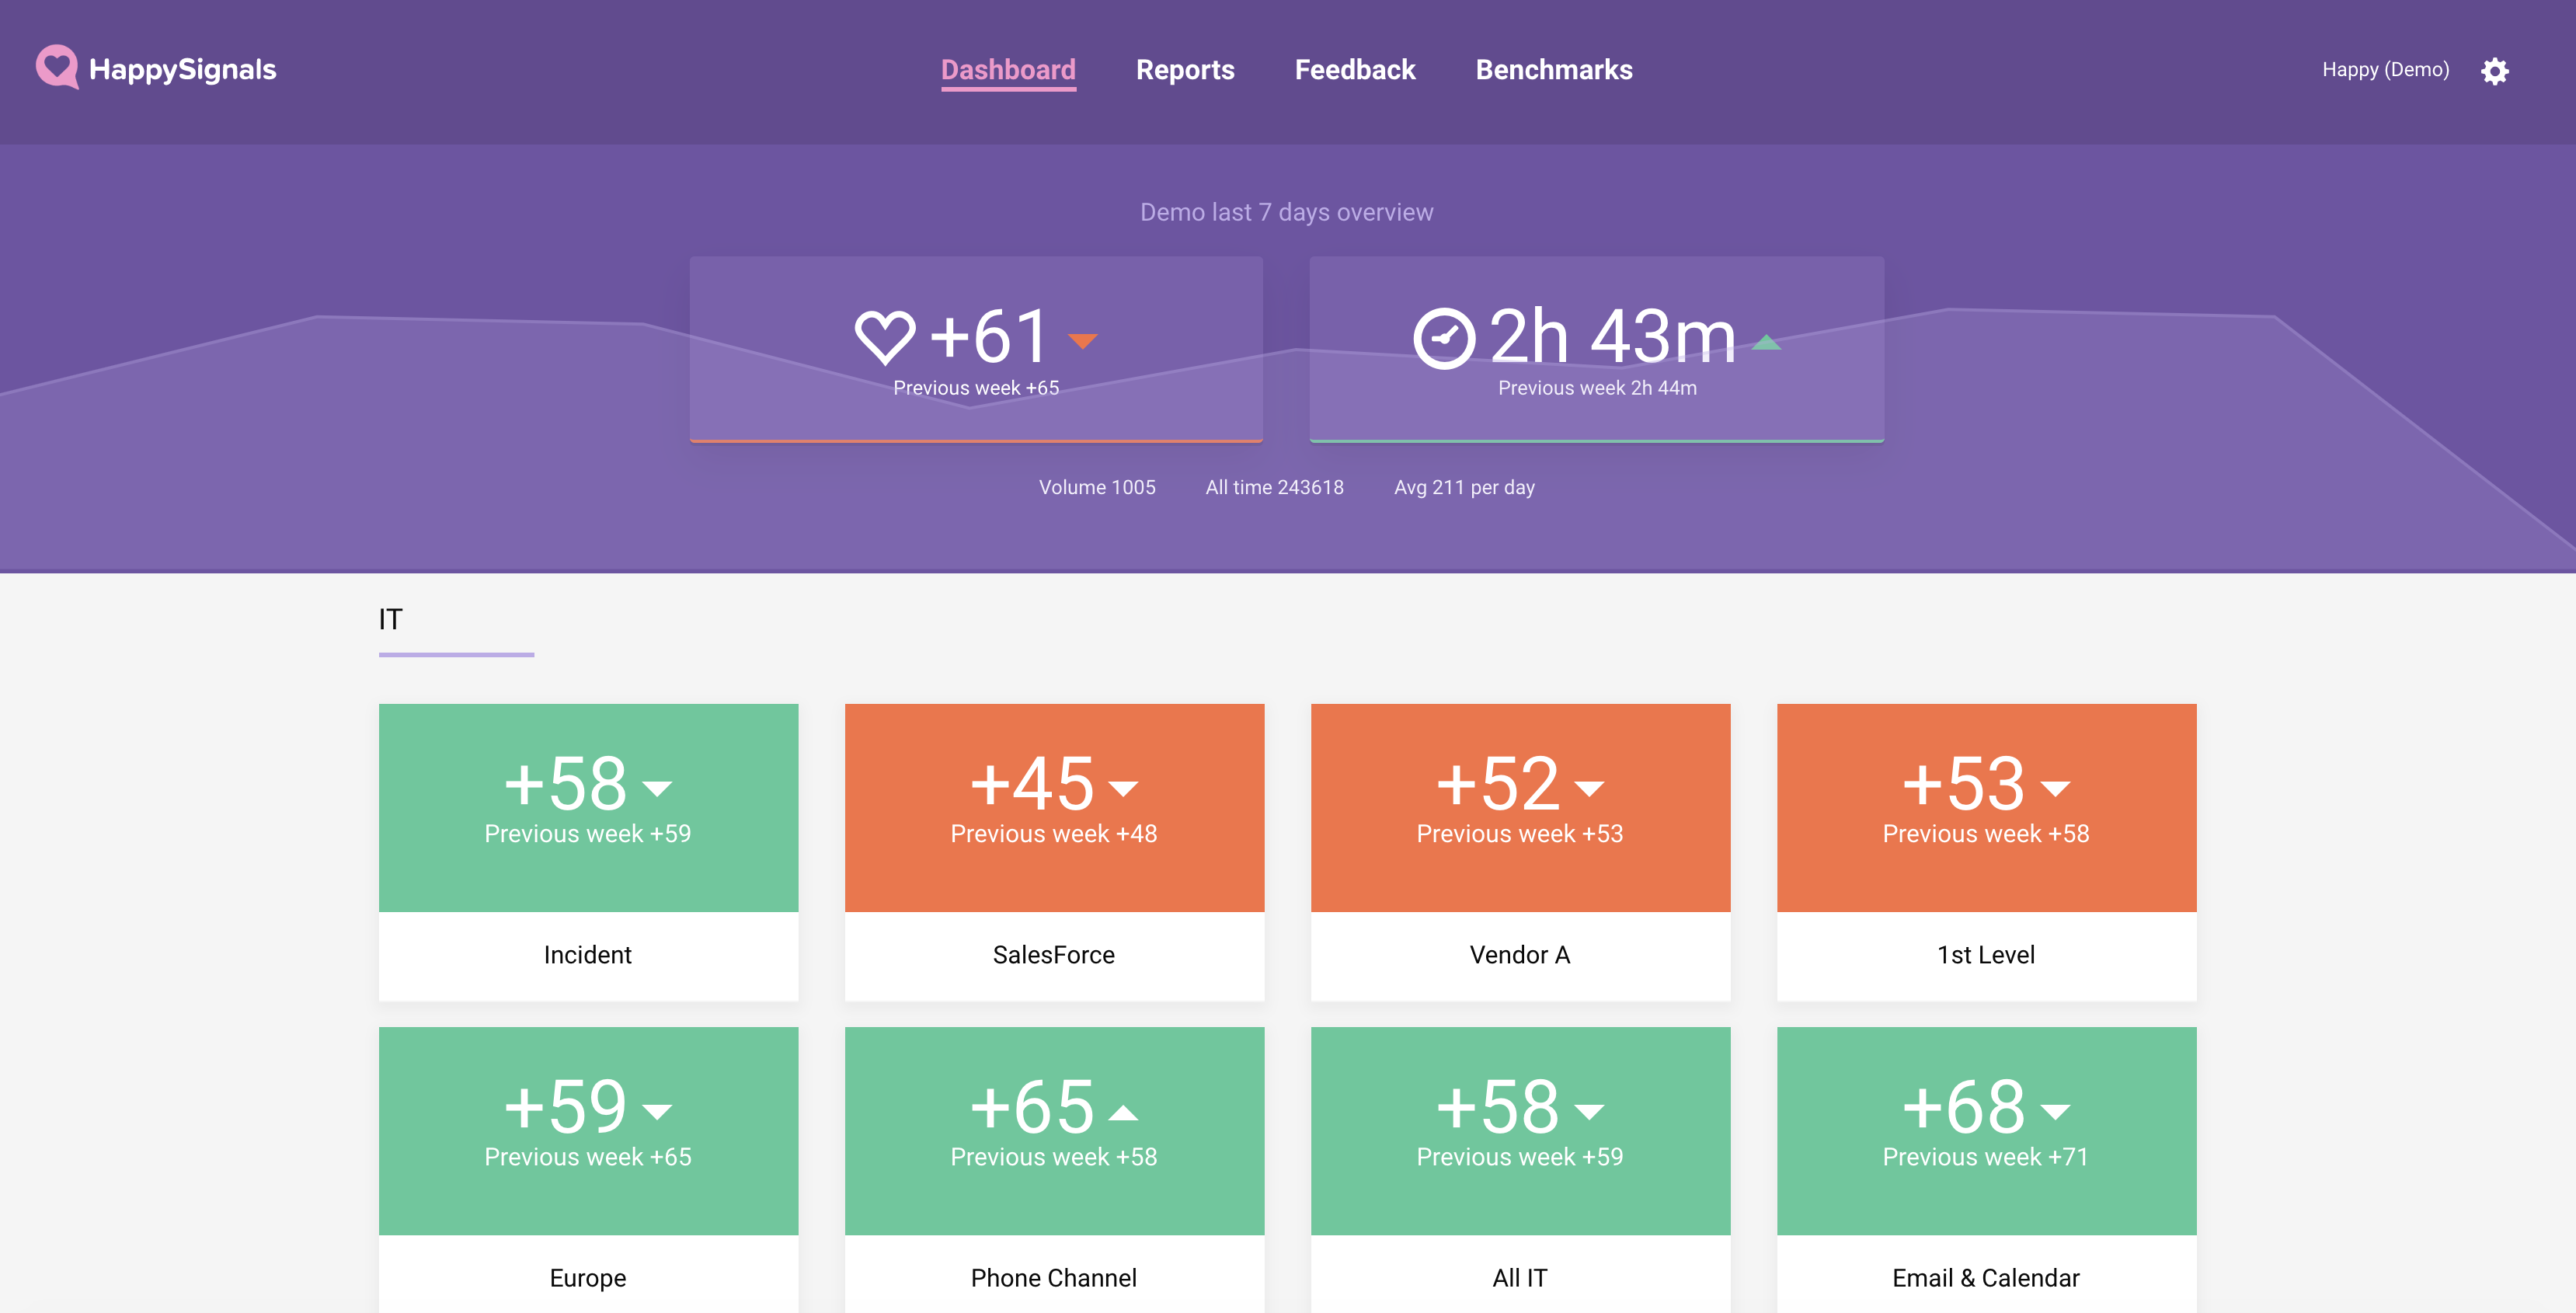Switch to the Reports tab

(x=1185, y=70)
